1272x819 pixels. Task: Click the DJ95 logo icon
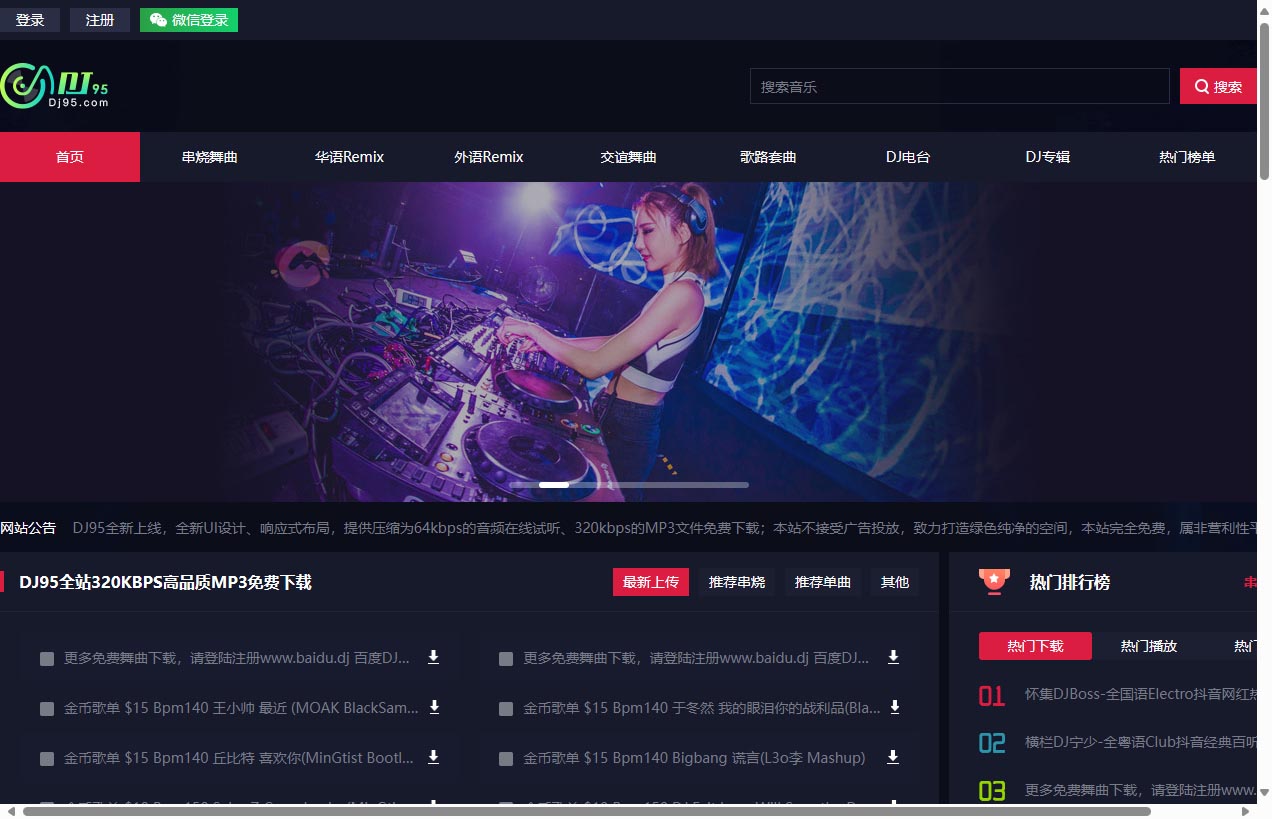[x=55, y=86]
